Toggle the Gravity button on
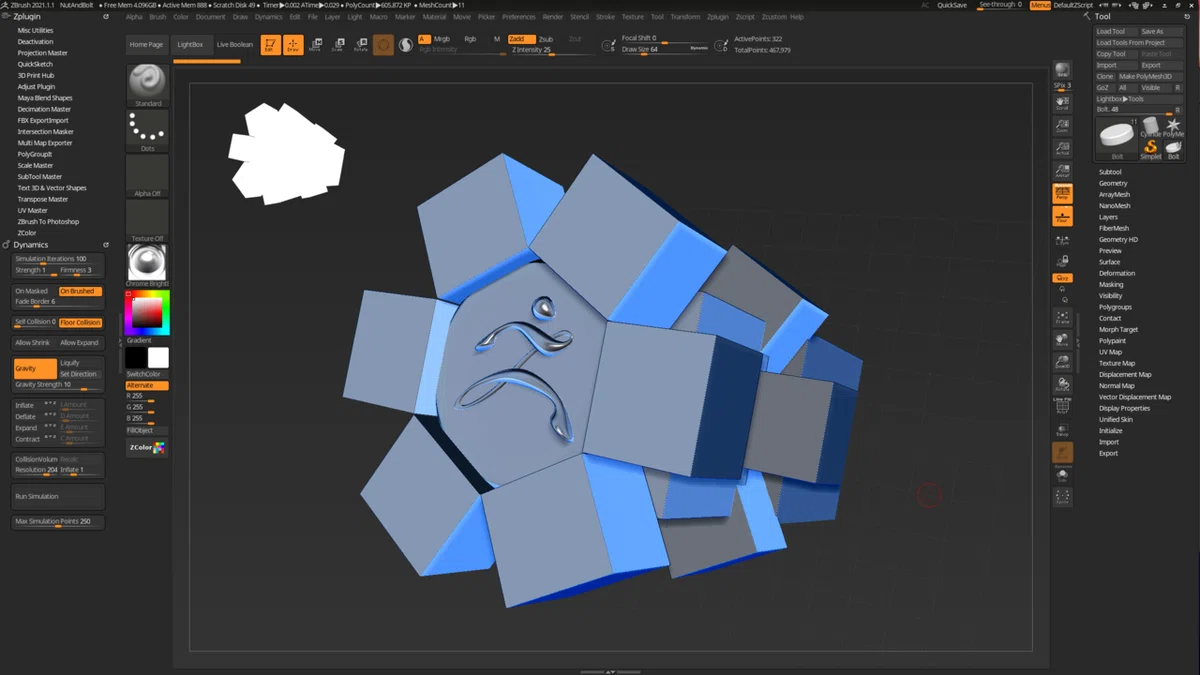1200x675 pixels. tap(35, 368)
